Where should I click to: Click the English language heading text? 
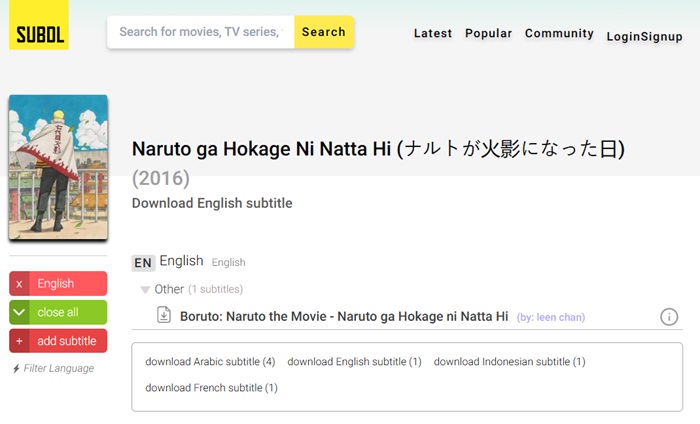[x=181, y=261]
